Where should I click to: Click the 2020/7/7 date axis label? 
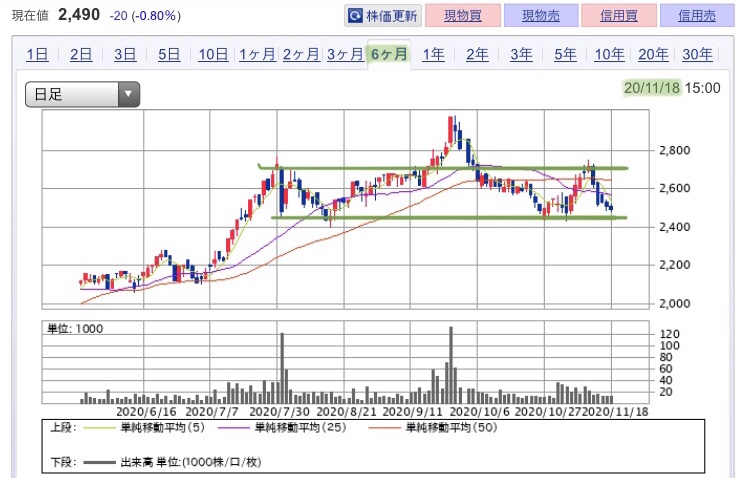(212, 412)
